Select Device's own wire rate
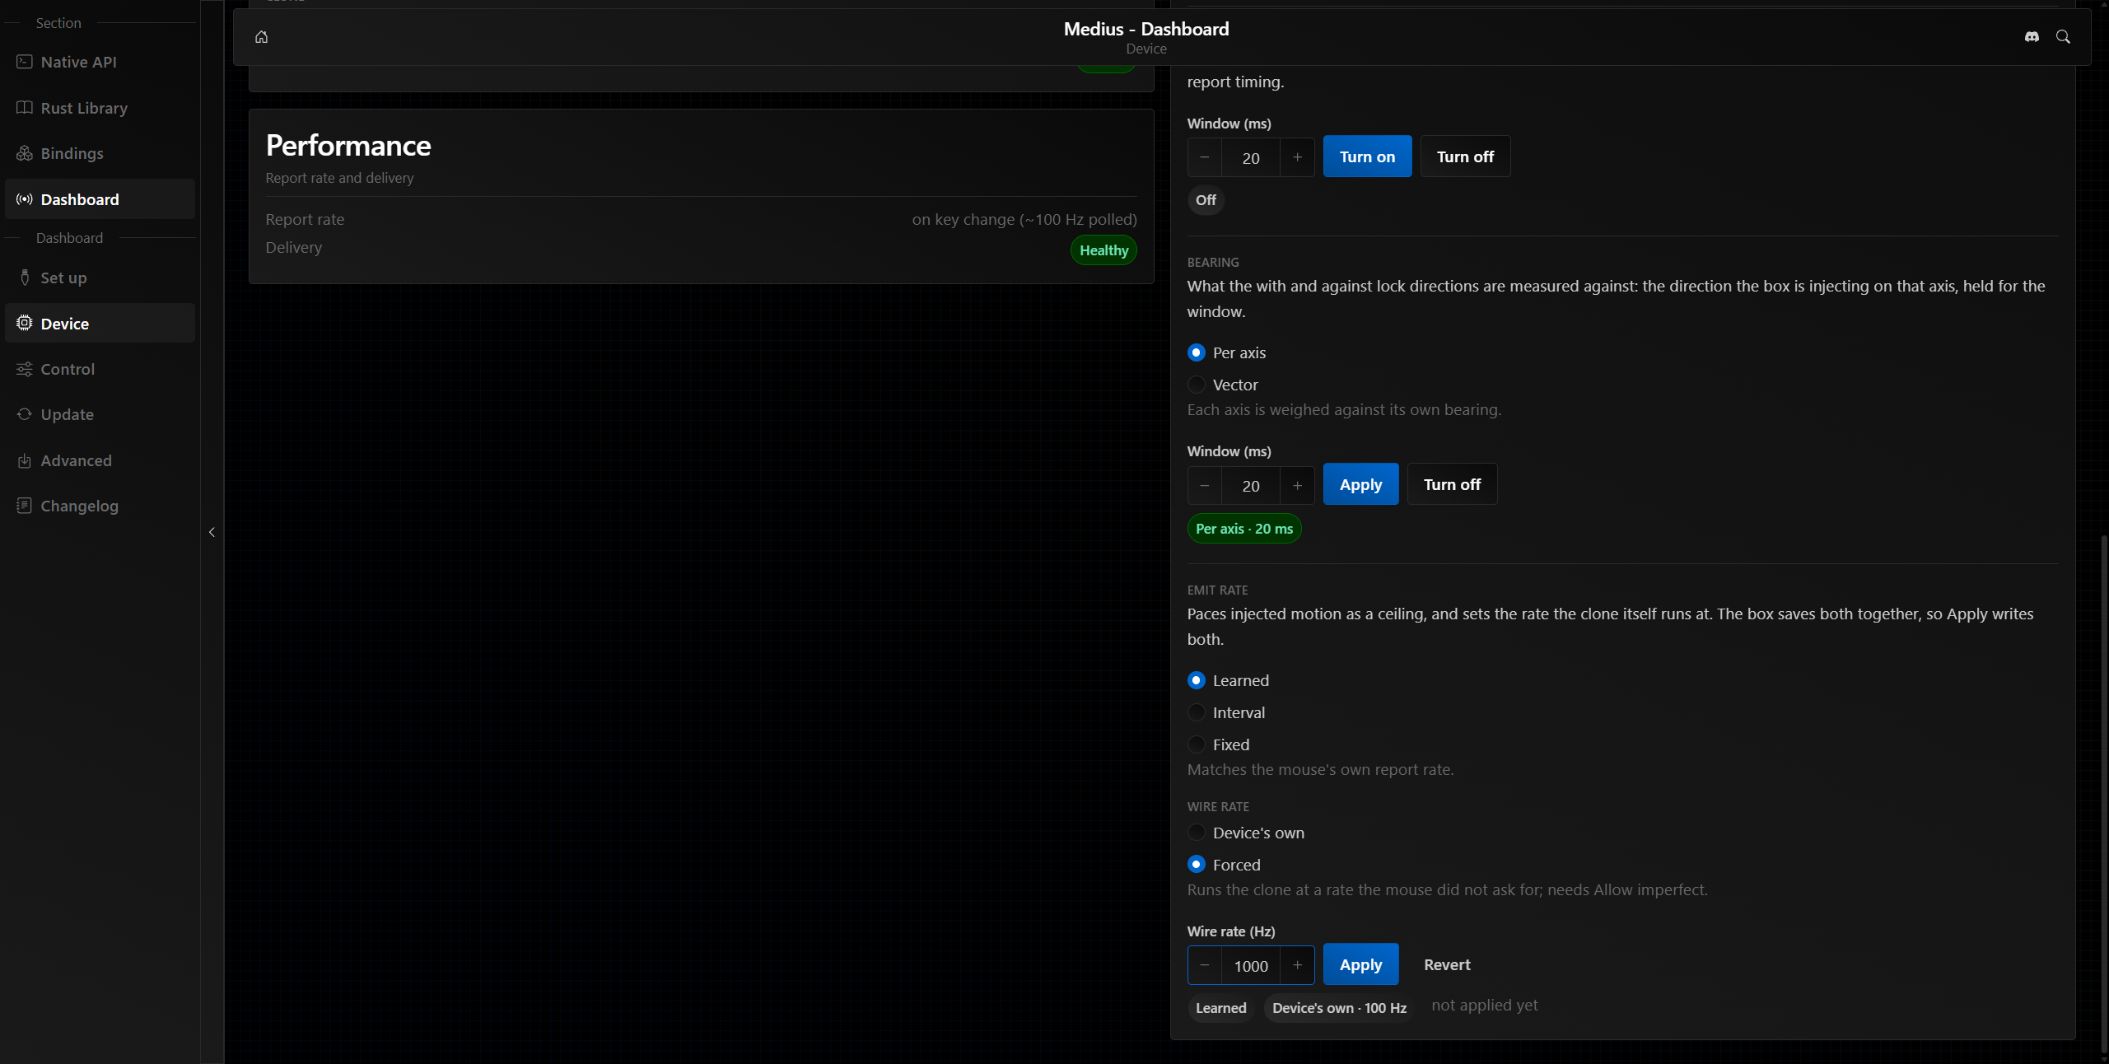 [1246, 833]
